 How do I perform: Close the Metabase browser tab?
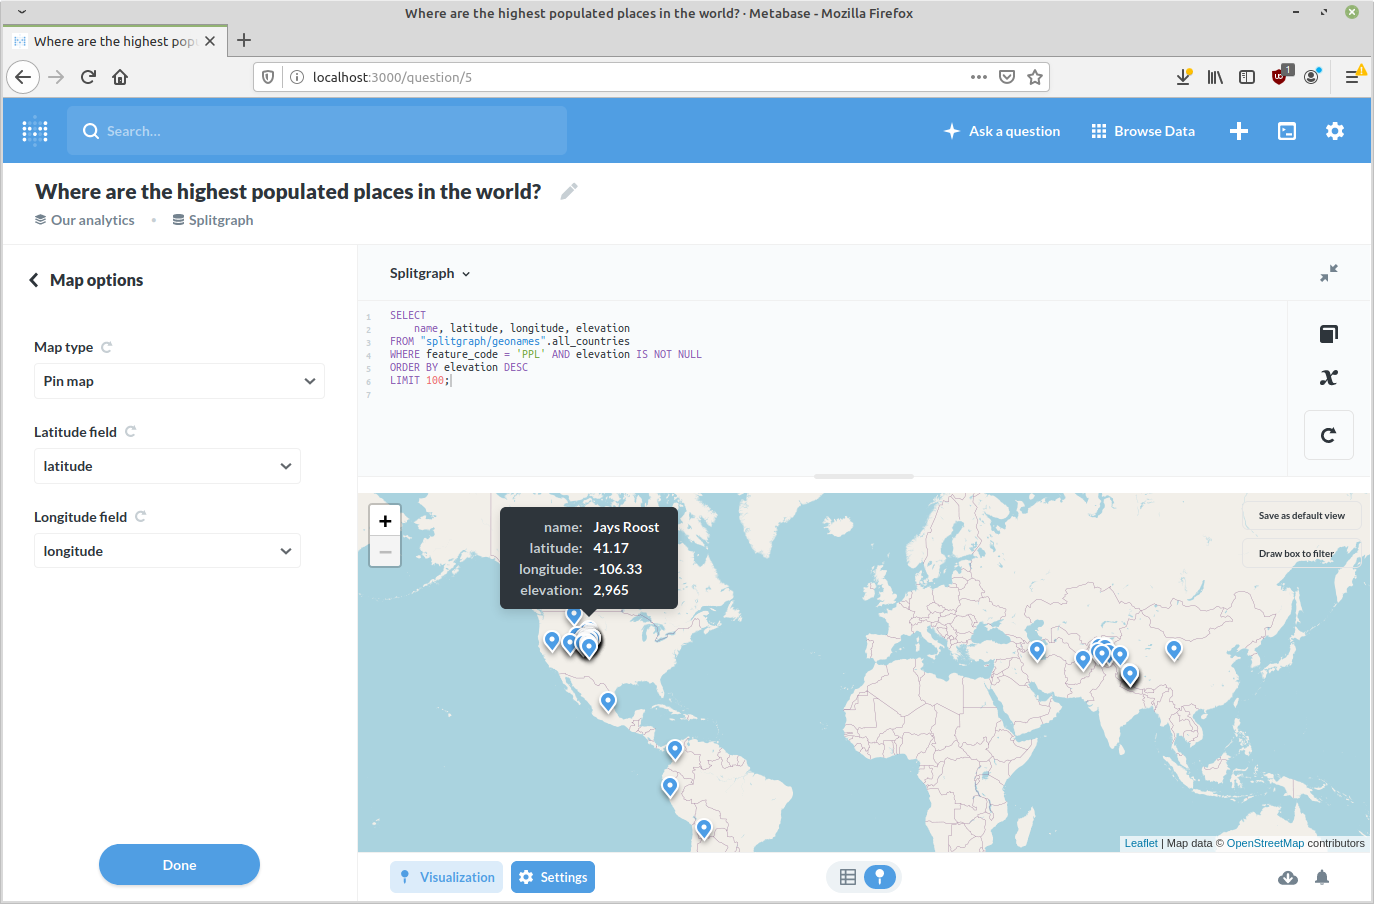pos(210,41)
